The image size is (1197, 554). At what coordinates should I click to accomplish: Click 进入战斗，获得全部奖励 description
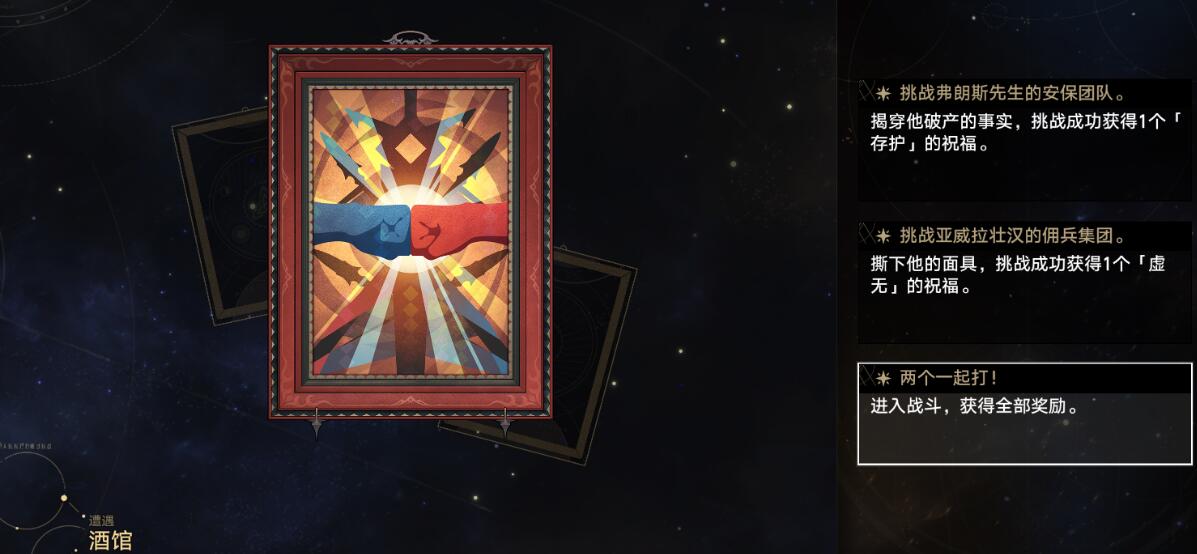[x=974, y=407]
